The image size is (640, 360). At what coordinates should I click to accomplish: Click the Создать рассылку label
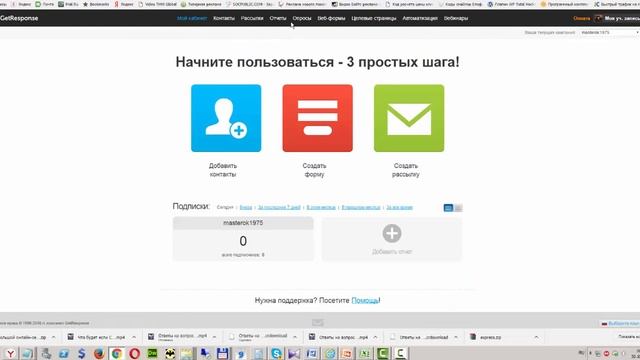coord(406,170)
